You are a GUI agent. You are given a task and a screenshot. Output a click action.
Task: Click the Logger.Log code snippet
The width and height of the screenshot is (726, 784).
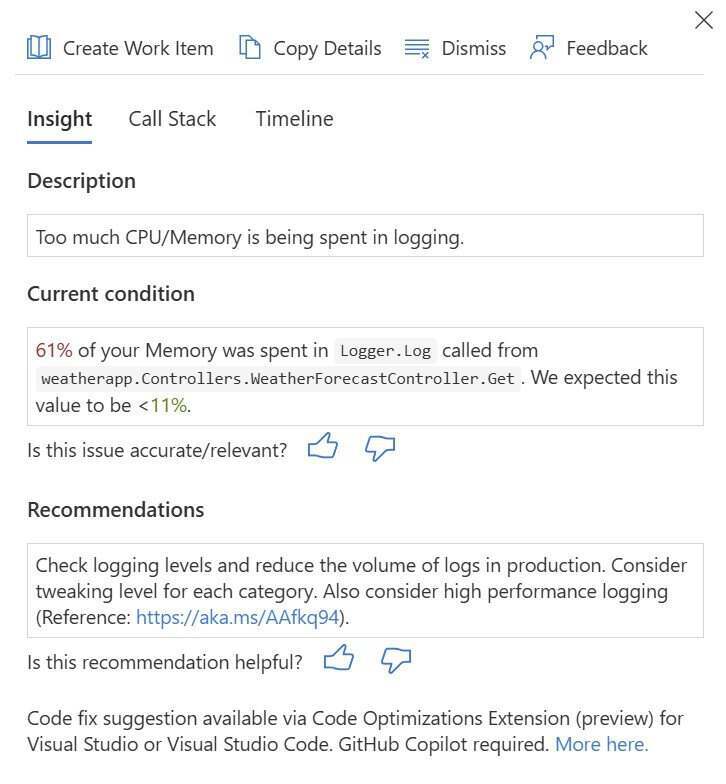point(385,351)
